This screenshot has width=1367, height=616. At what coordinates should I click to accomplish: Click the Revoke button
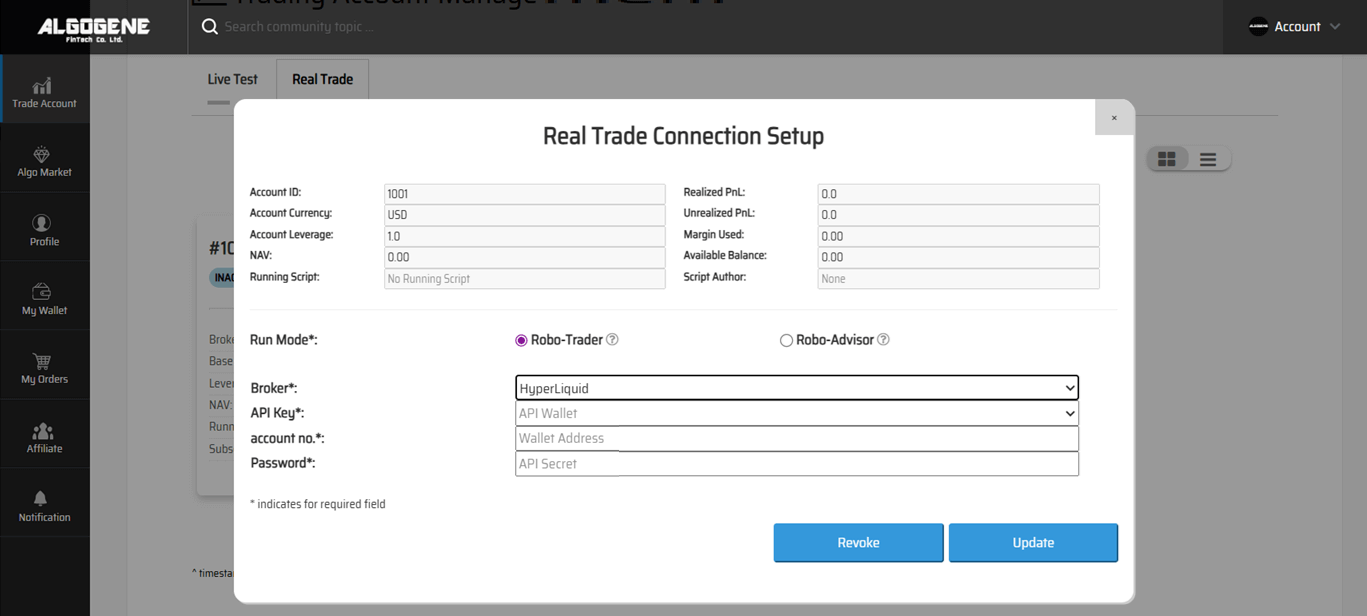click(x=858, y=542)
